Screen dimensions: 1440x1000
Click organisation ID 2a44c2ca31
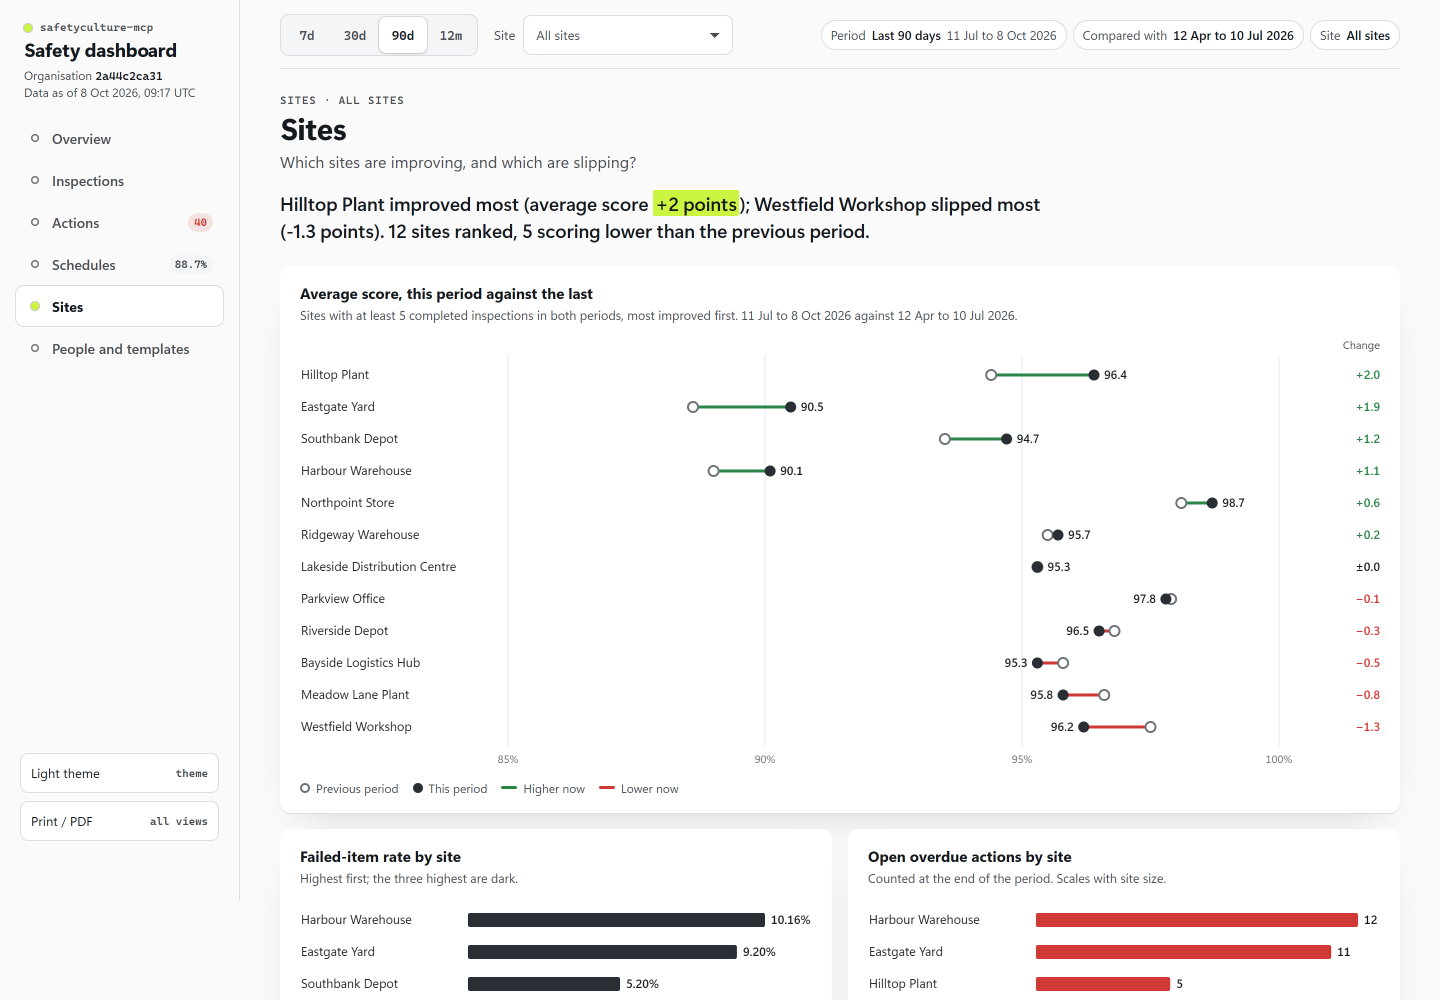pyautogui.click(x=129, y=76)
